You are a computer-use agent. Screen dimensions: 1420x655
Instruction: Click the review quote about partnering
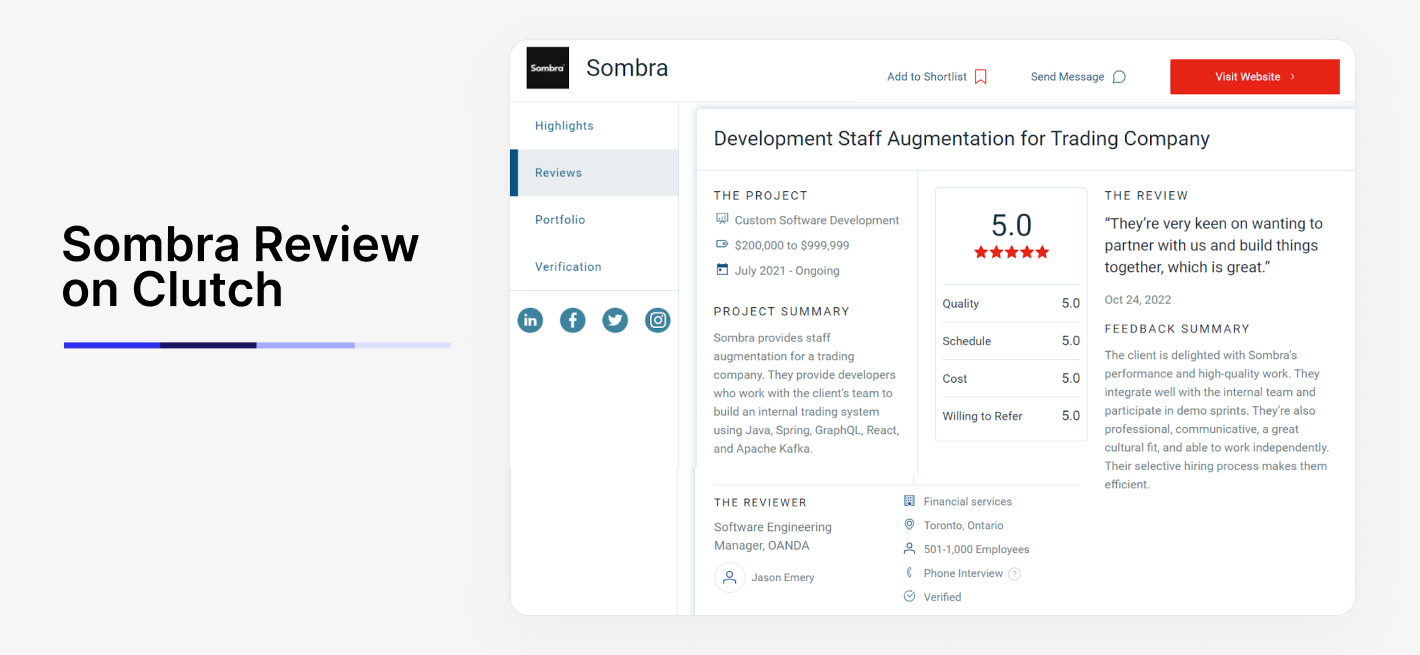pos(1214,246)
